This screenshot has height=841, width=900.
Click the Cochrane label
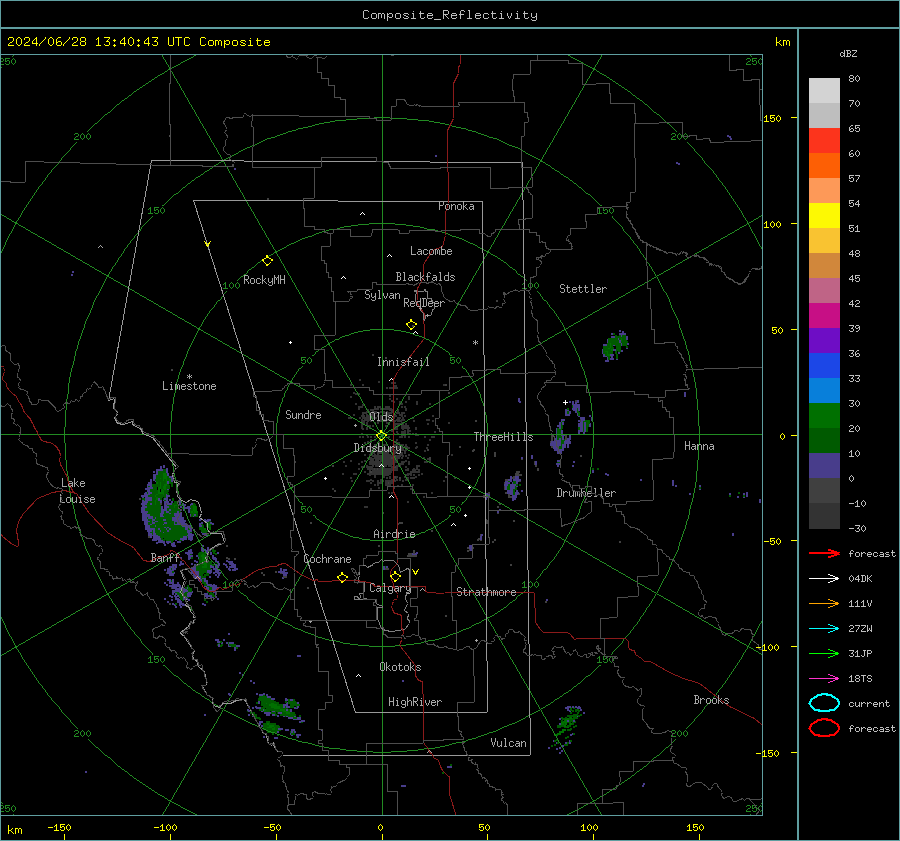(x=327, y=559)
